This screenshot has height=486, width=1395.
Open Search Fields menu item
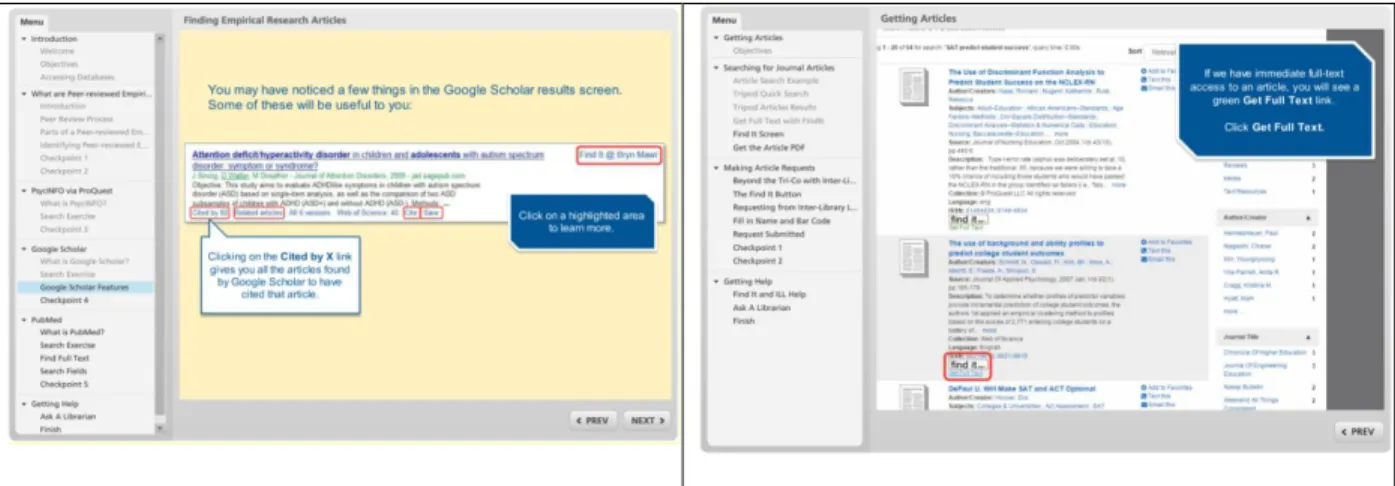tap(64, 370)
